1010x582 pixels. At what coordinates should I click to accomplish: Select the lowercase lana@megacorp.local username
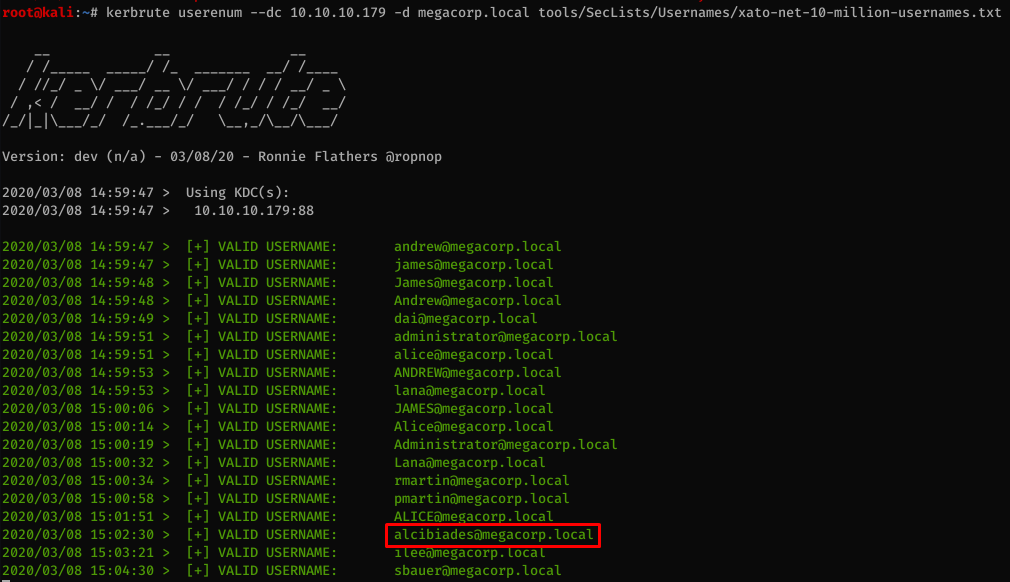pyautogui.click(x=469, y=391)
